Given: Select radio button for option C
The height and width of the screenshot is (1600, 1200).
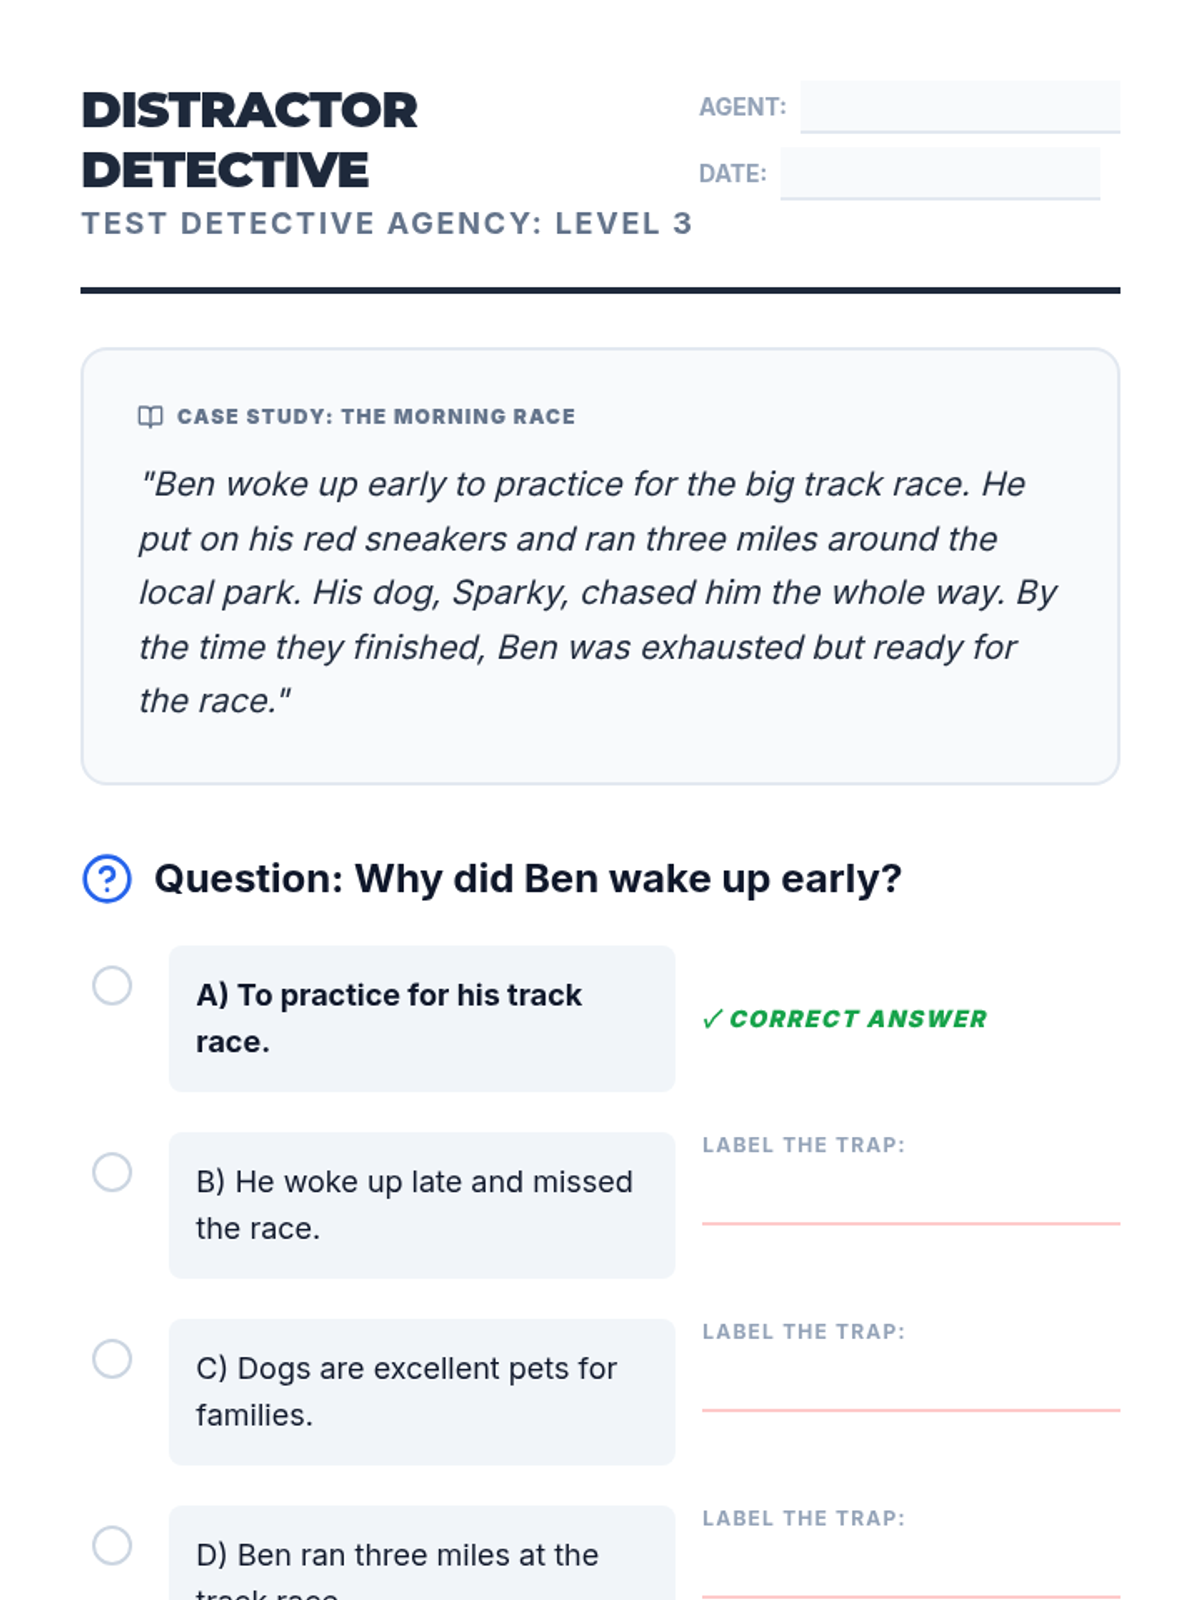Looking at the screenshot, I should point(112,1359).
